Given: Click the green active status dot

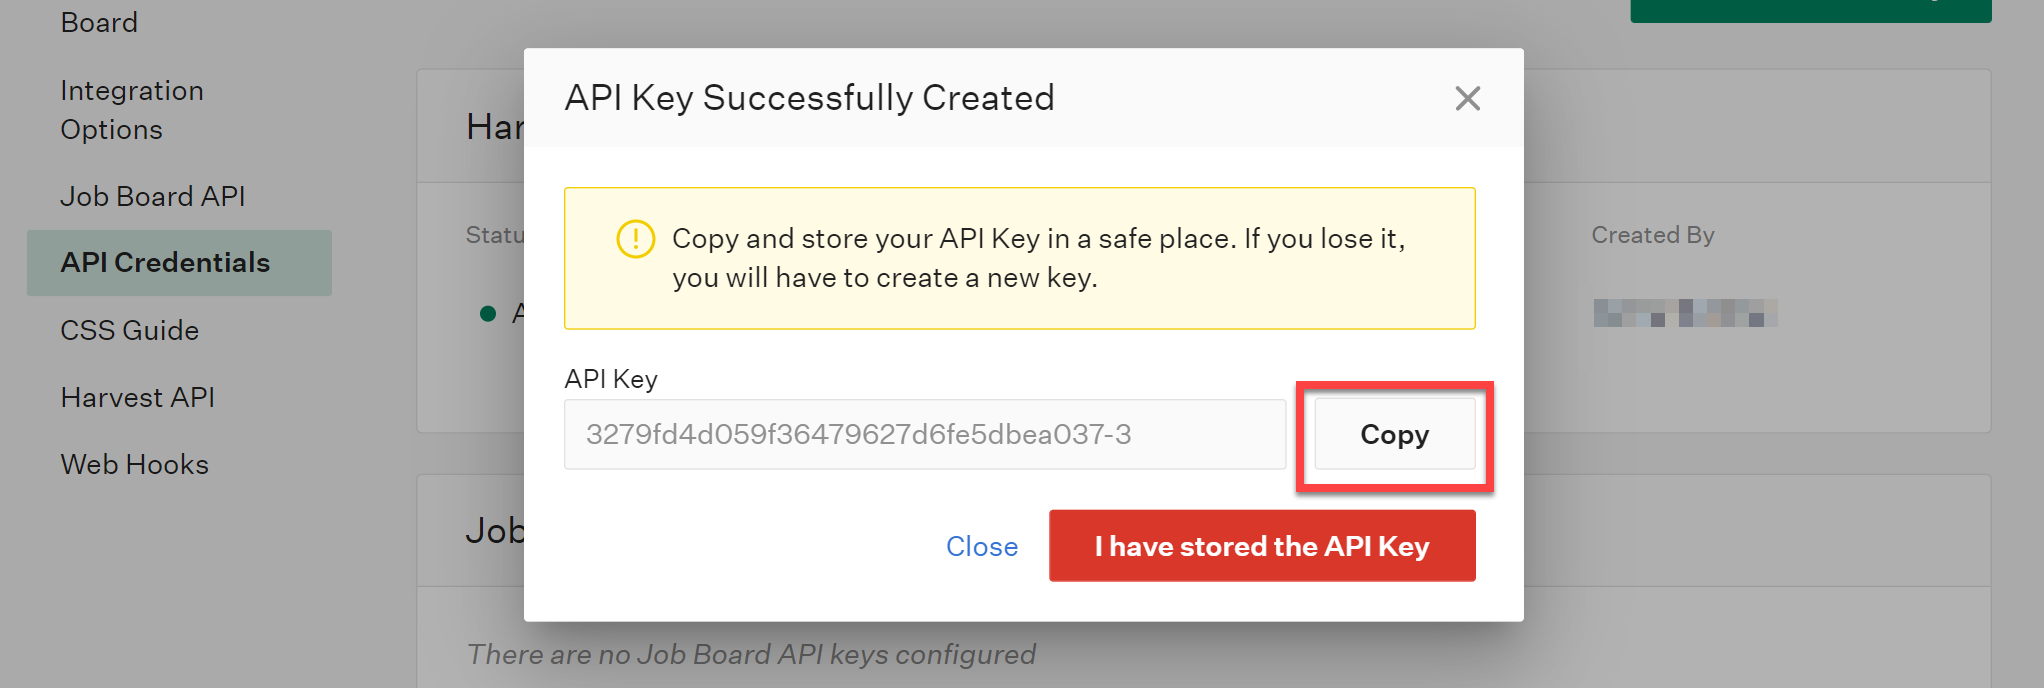Looking at the screenshot, I should [488, 314].
